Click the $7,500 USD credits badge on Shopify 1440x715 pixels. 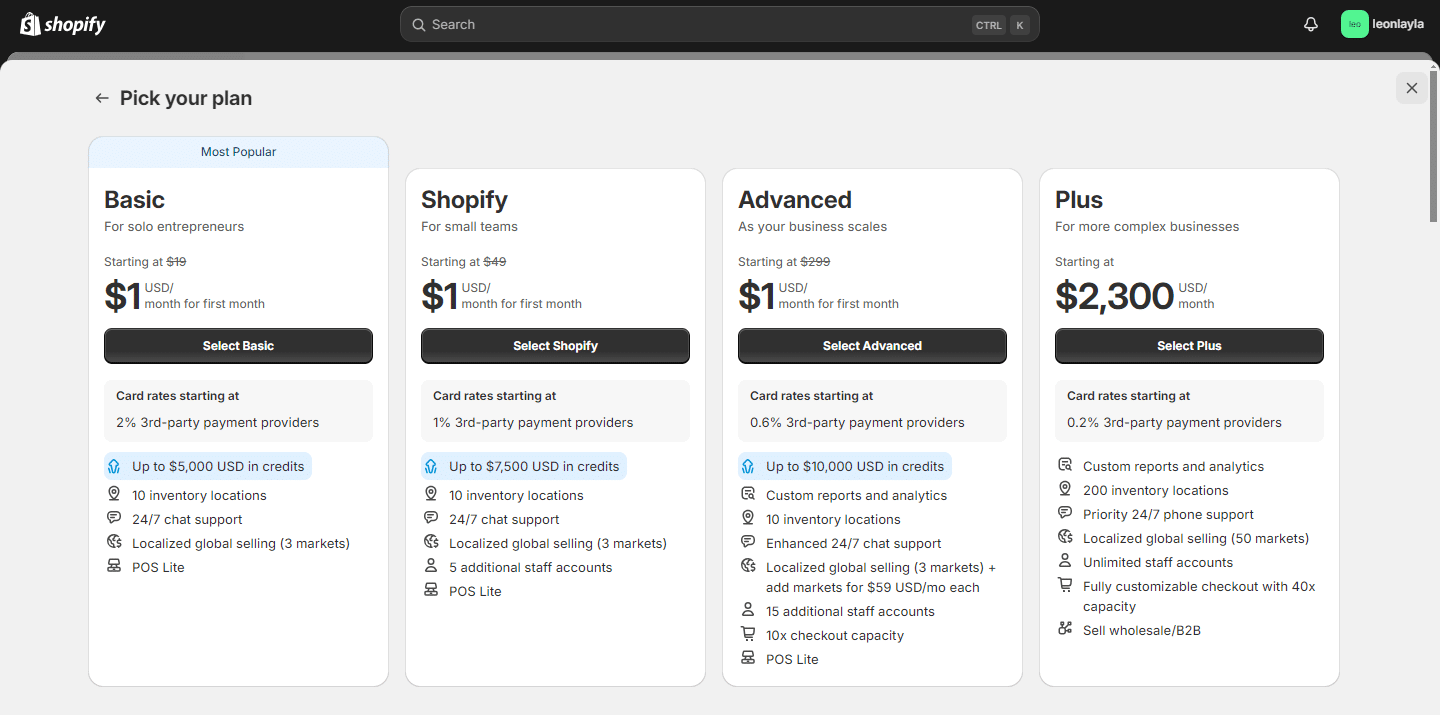[x=523, y=465]
